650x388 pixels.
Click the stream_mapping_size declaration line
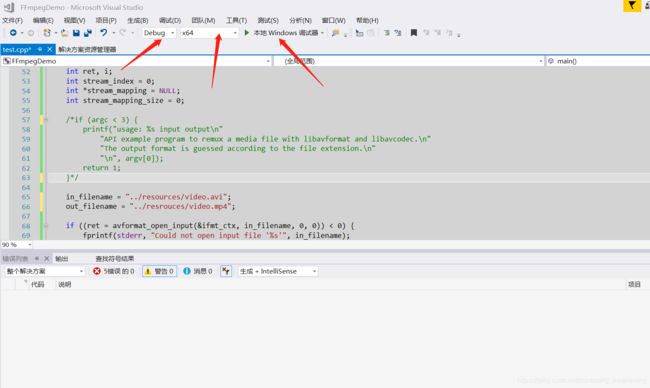[x=125, y=100]
